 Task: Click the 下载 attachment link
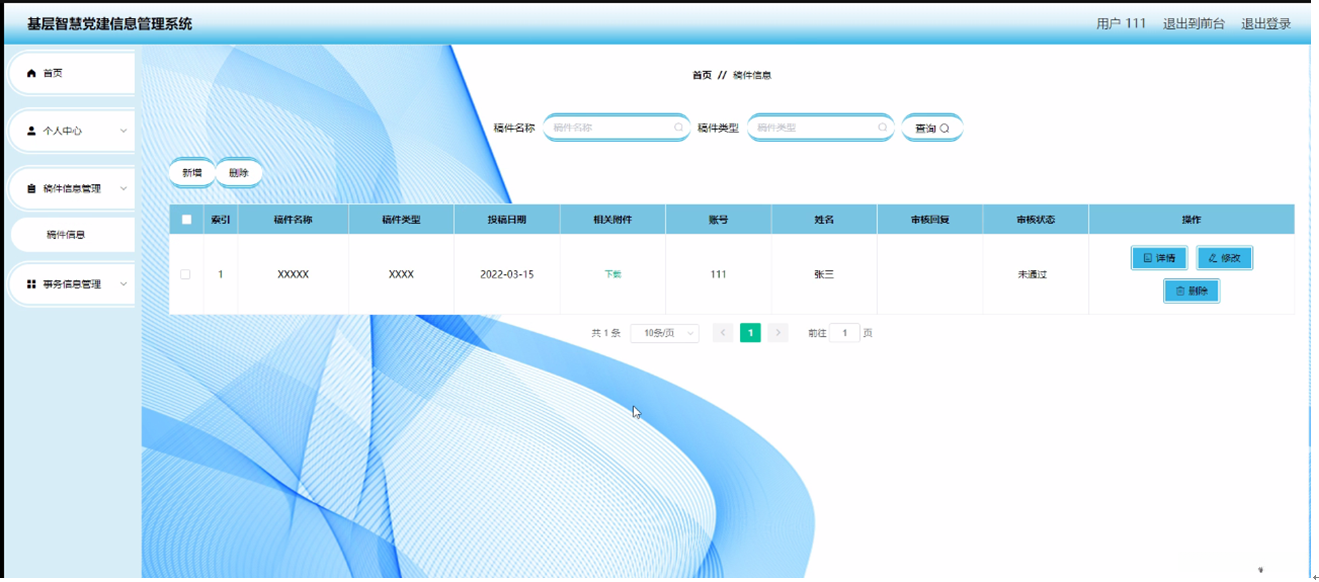(x=613, y=274)
